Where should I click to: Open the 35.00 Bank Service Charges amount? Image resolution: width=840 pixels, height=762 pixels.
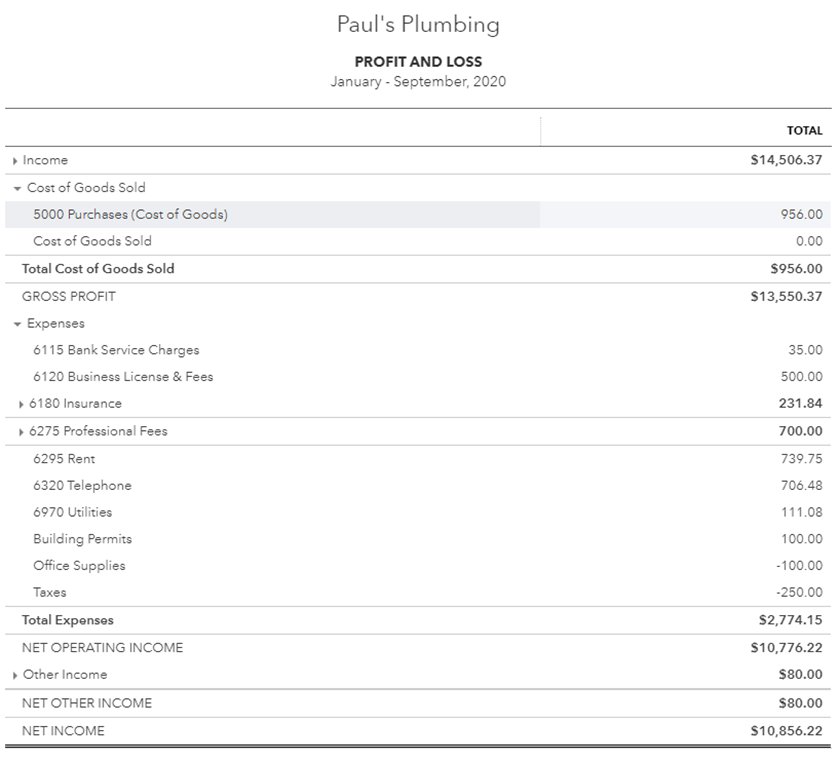tap(806, 350)
